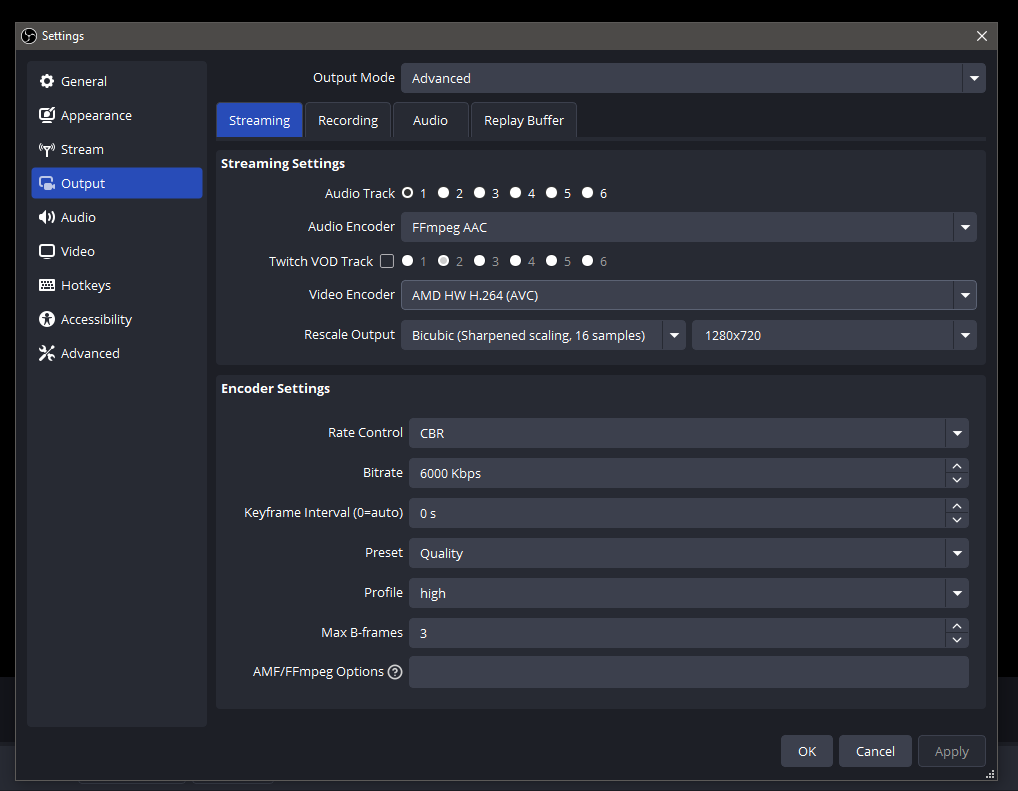
Task: Click the Output icon in sidebar
Action: pos(47,183)
